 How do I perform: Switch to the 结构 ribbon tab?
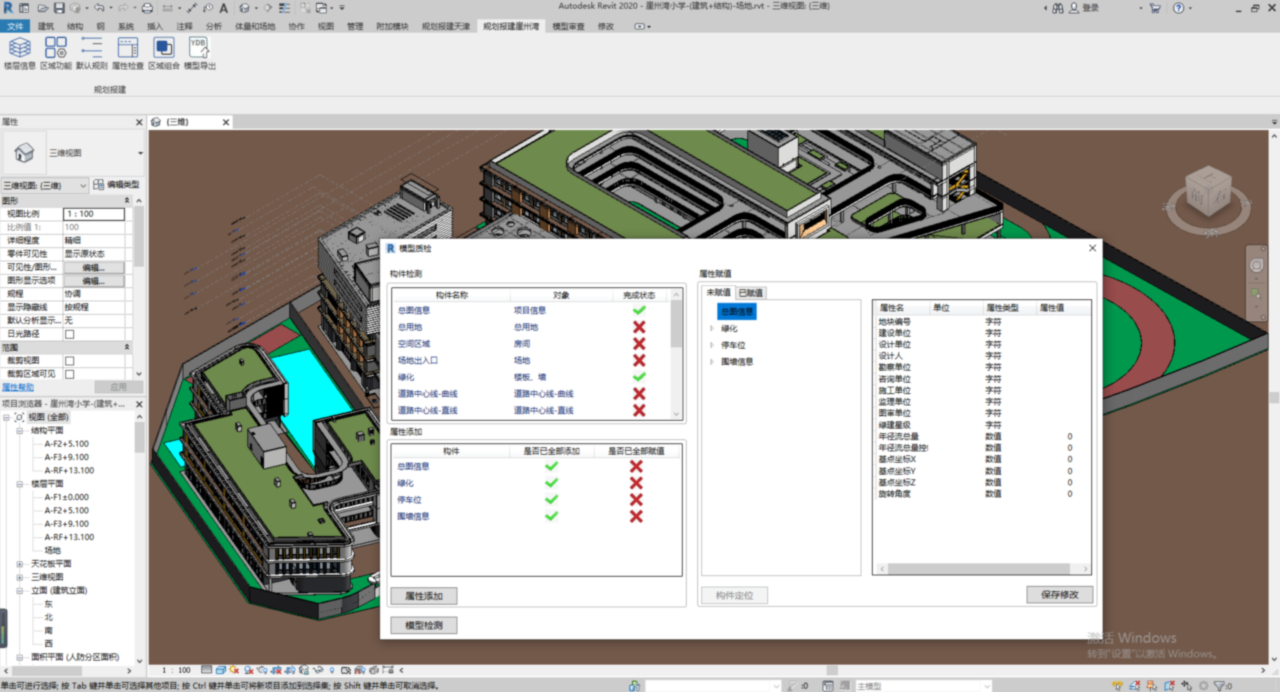point(75,26)
